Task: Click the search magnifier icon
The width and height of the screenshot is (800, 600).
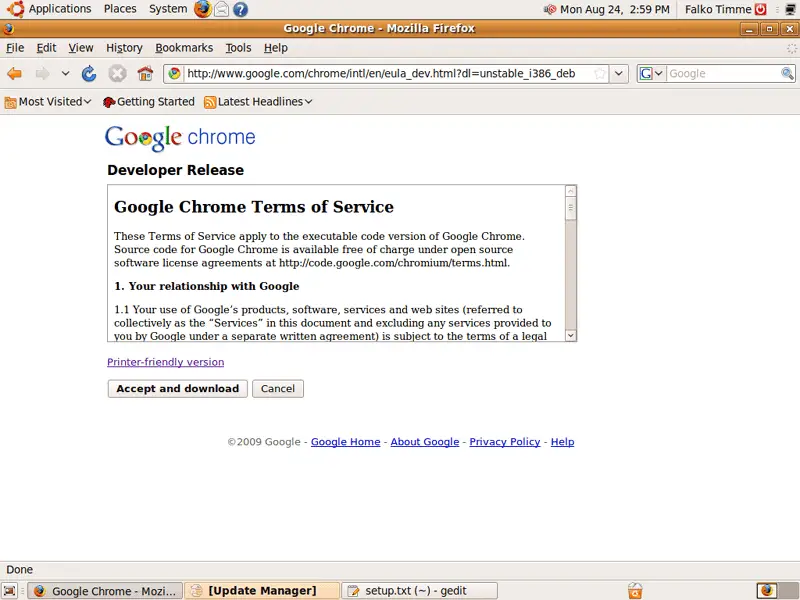Action: coord(787,73)
